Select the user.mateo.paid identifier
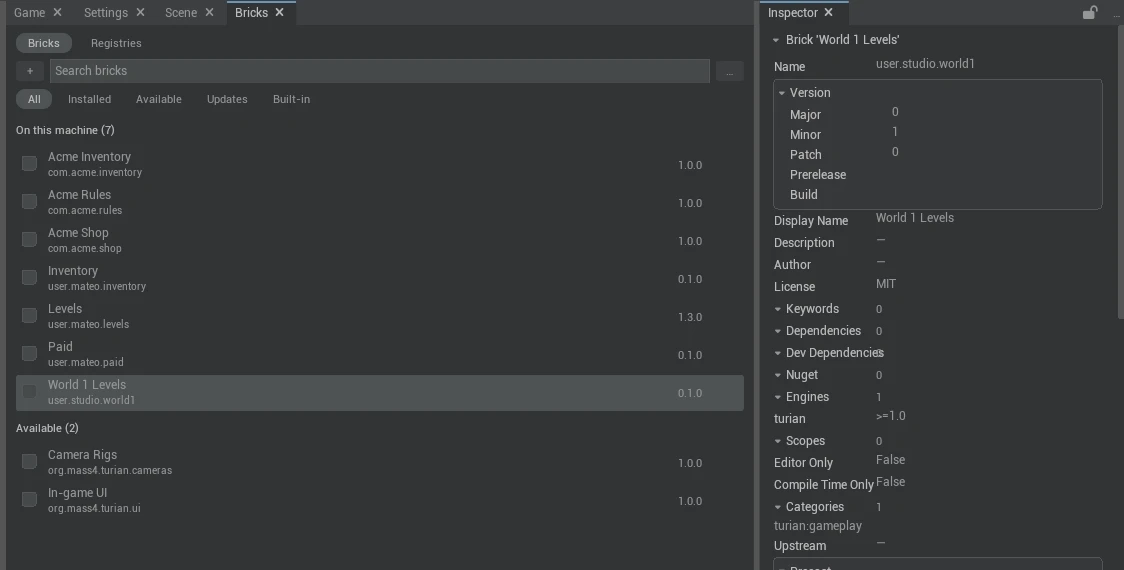 click(85, 362)
